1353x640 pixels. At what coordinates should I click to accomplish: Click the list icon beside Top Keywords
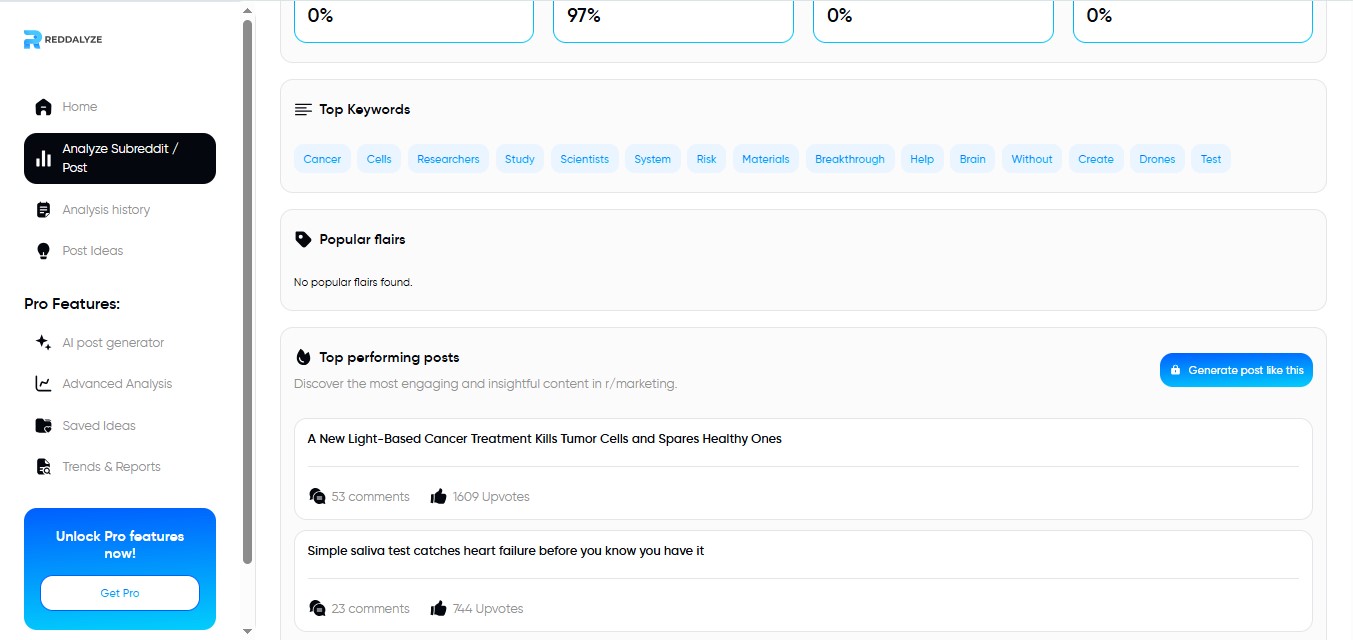pyautogui.click(x=303, y=109)
